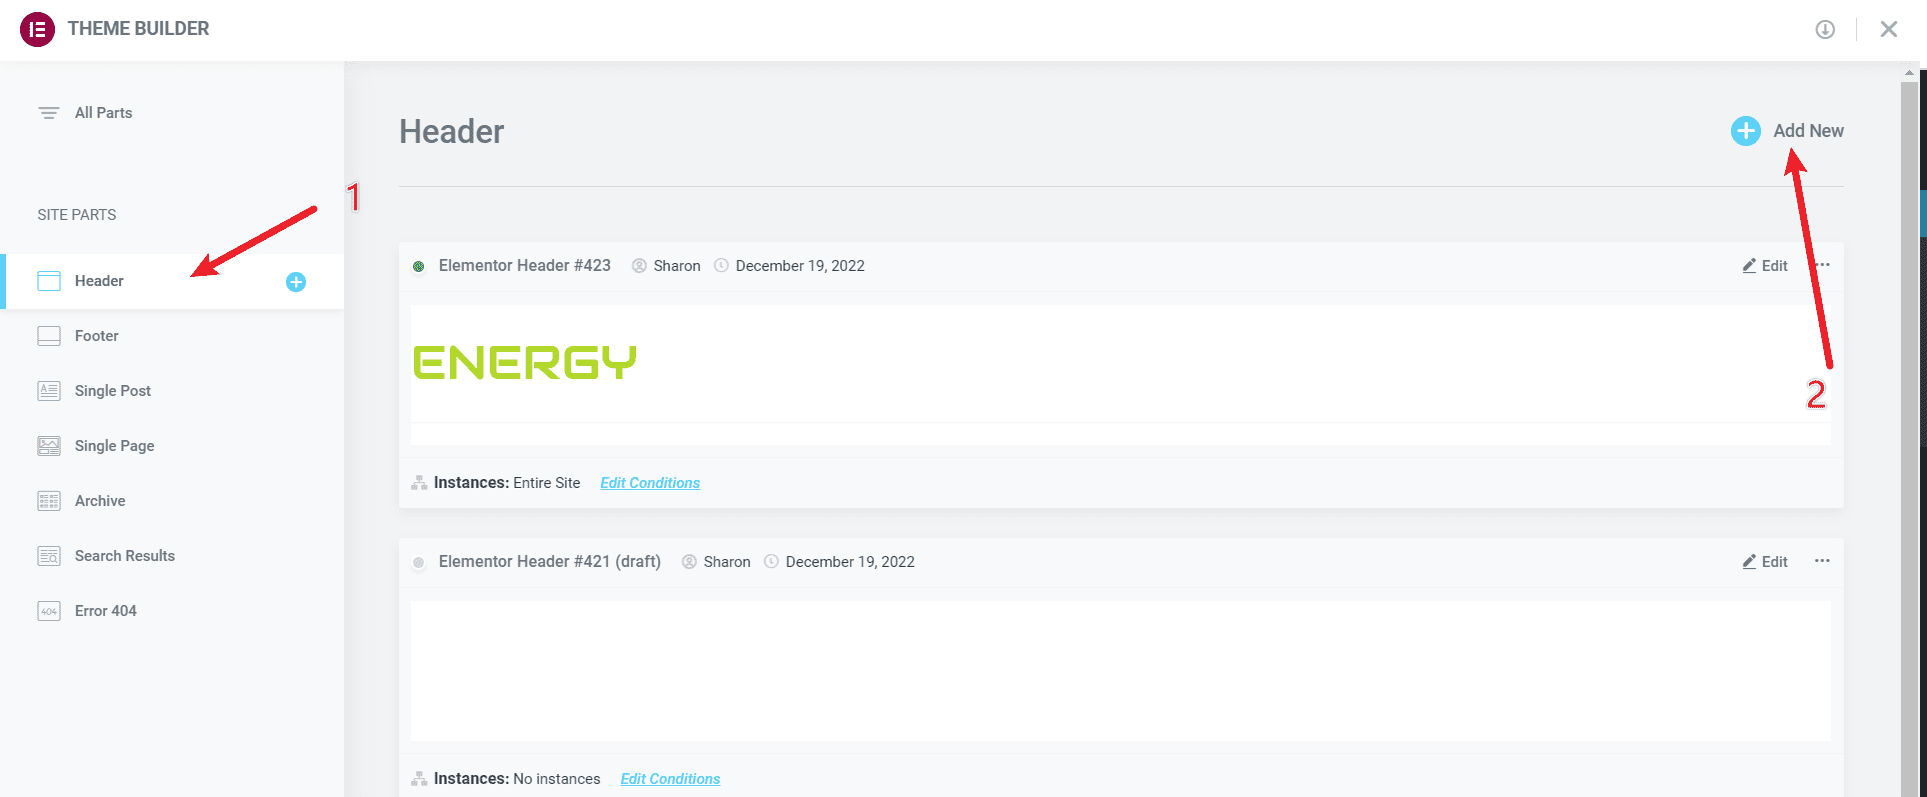Open Edit Conditions for Entire Site header

[650, 483]
